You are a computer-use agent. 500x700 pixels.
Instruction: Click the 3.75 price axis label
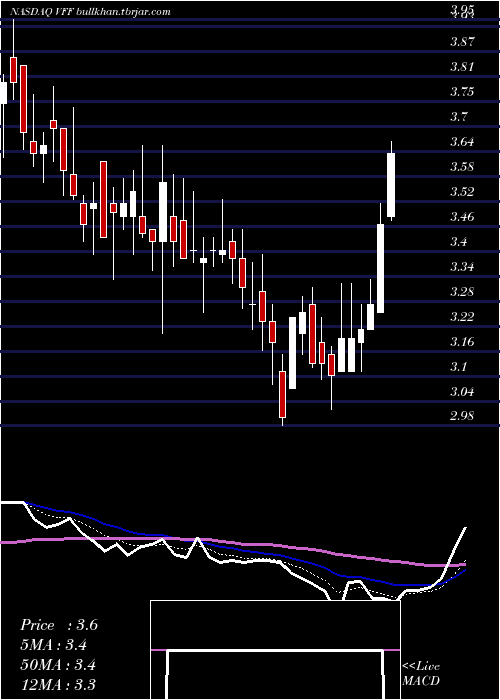[x=462, y=92]
